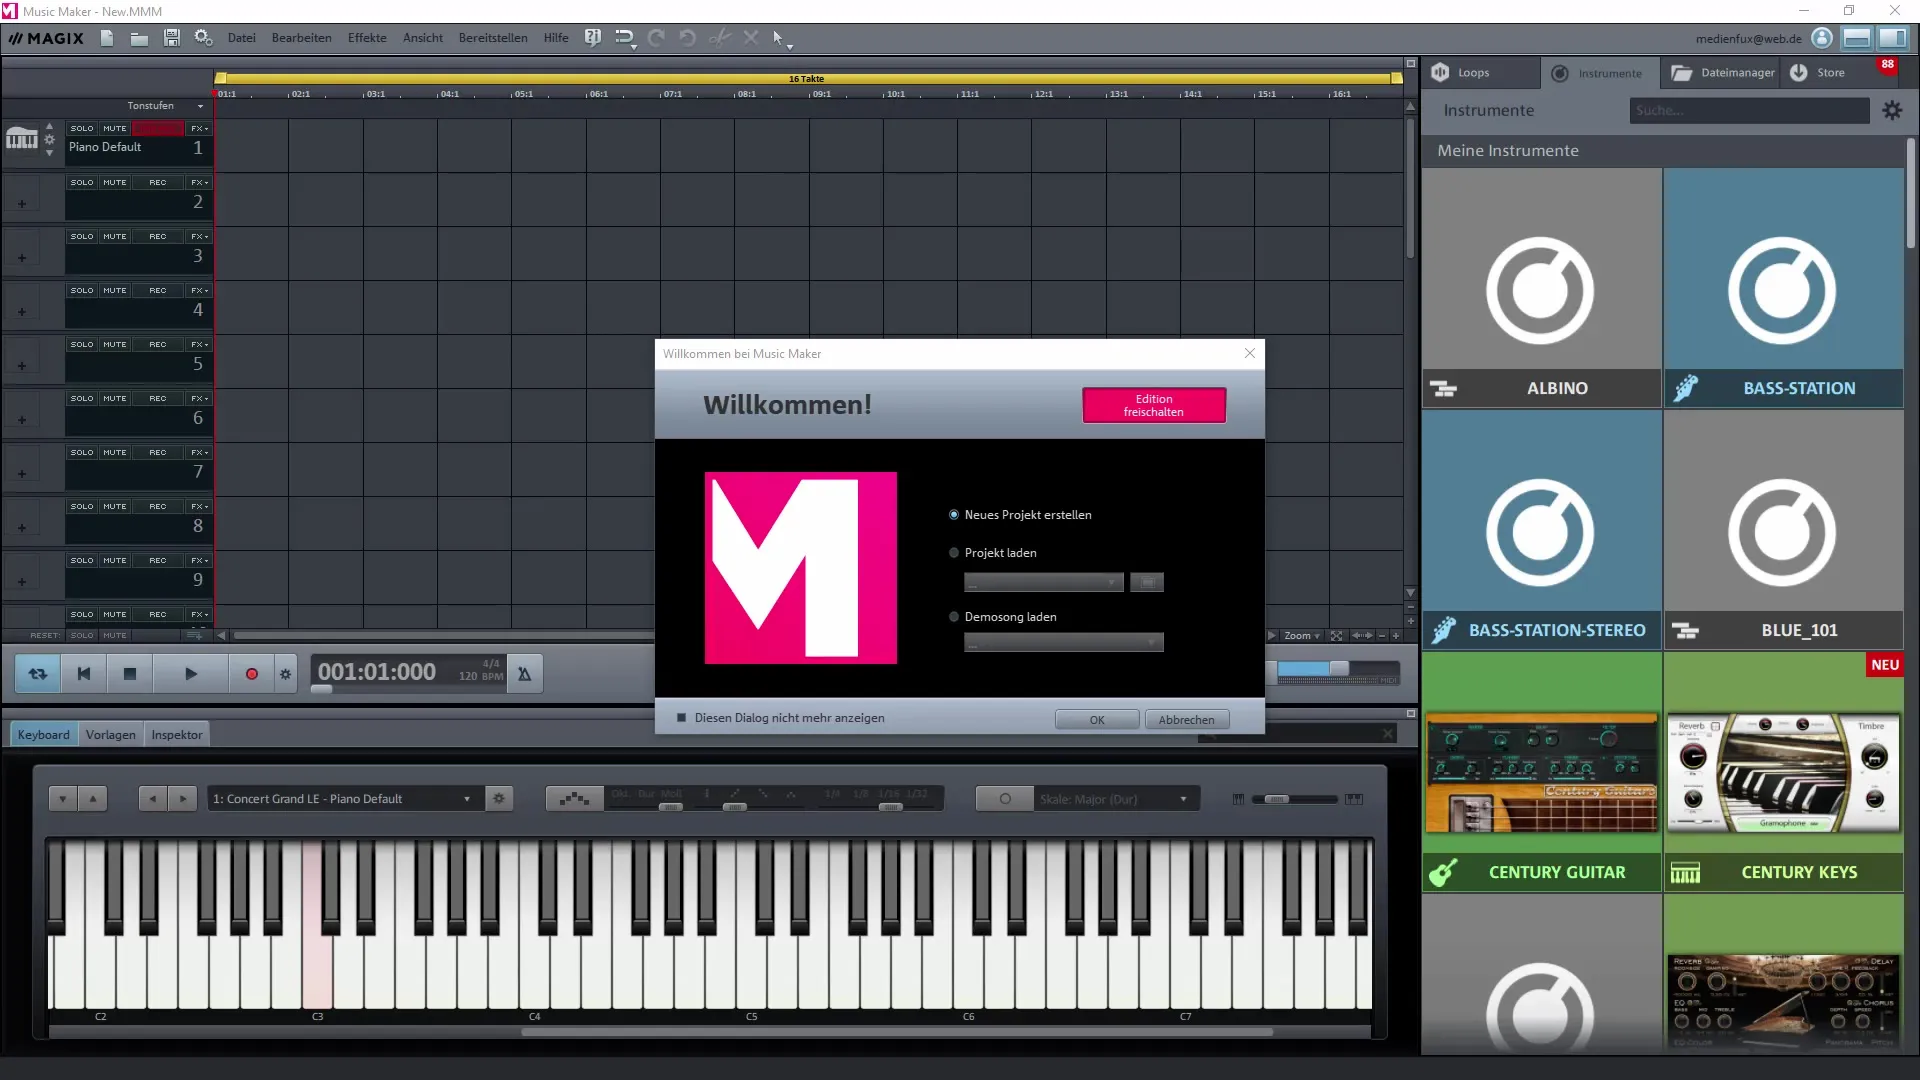Toggle the metronome icon
This screenshot has height=1080, width=1920.
coord(524,674)
